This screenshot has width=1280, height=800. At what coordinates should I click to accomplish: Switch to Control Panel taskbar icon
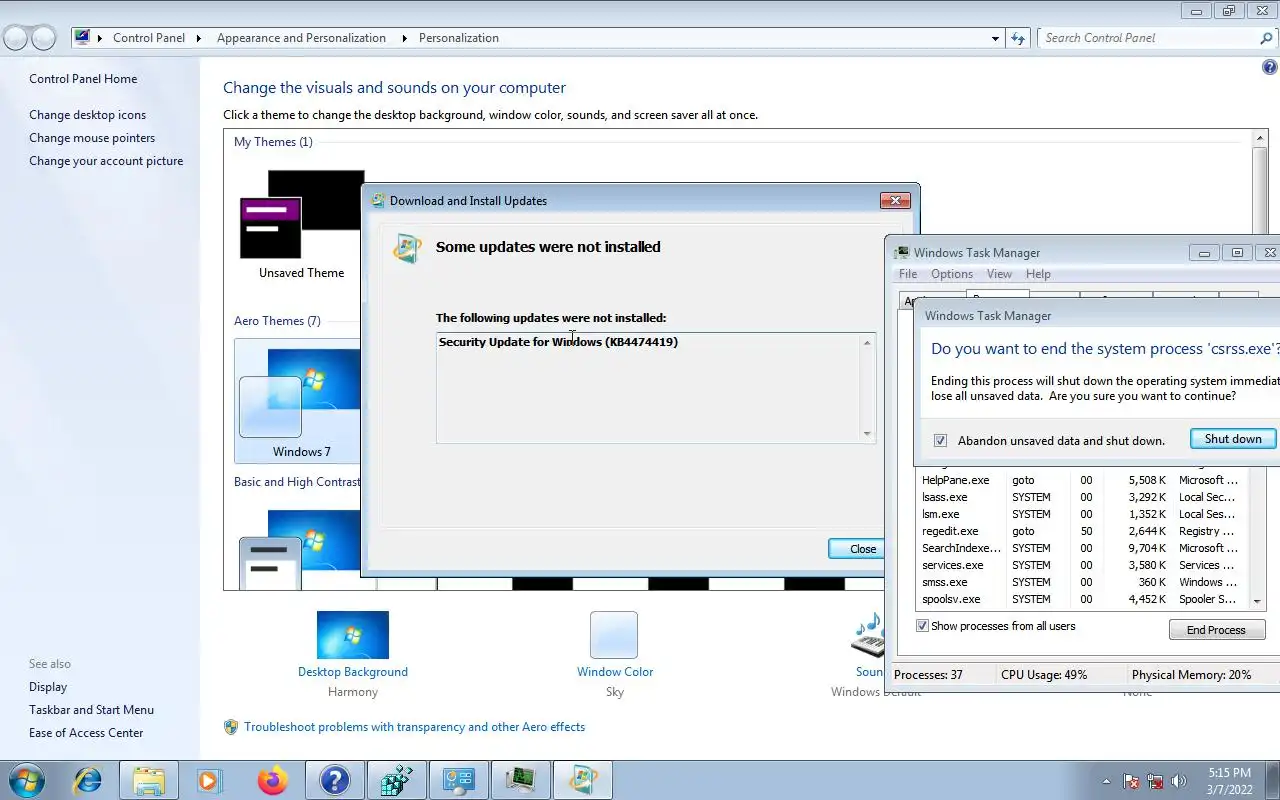coord(459,779)
